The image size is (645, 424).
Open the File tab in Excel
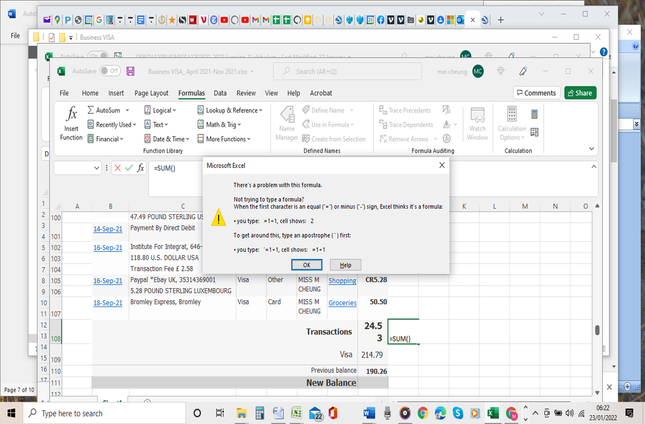[x=64, y=93]
